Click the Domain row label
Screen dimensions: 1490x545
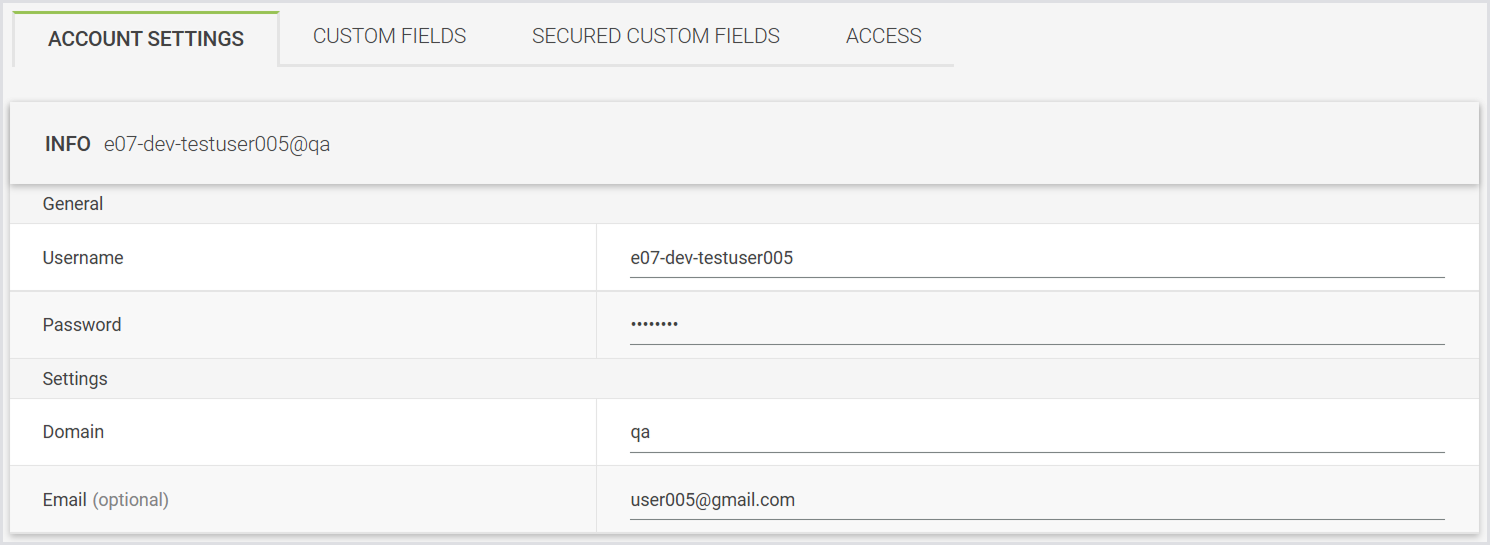click(73, 432)
